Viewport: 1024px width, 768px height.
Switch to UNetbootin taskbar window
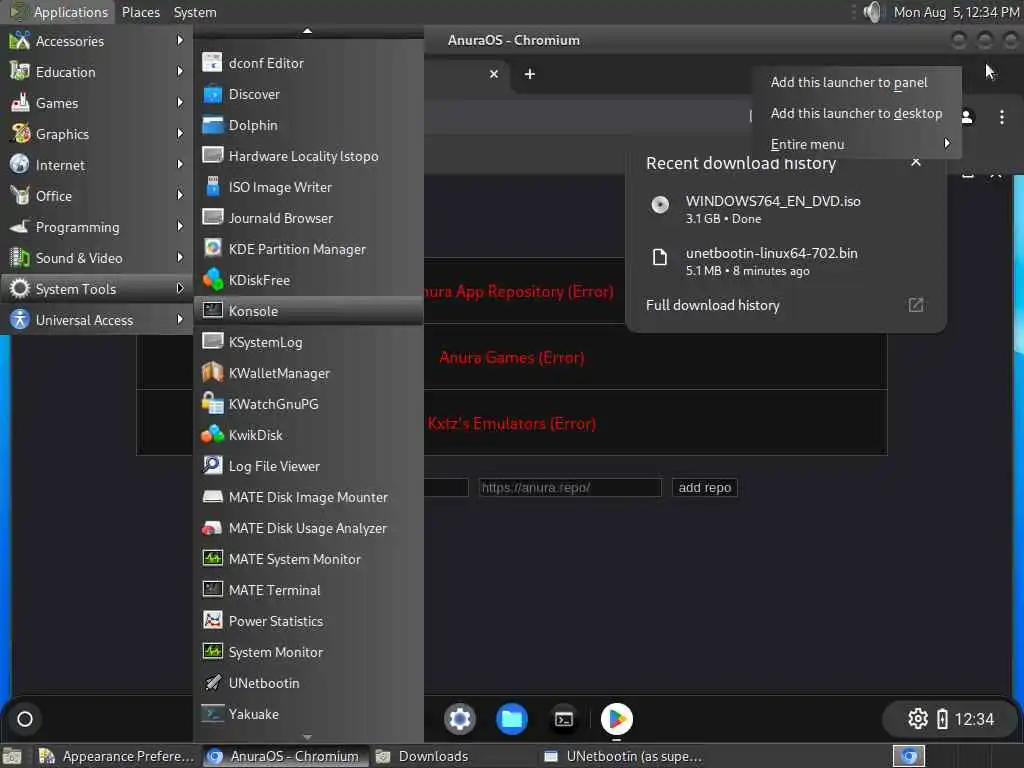click(x=624, y=756)
